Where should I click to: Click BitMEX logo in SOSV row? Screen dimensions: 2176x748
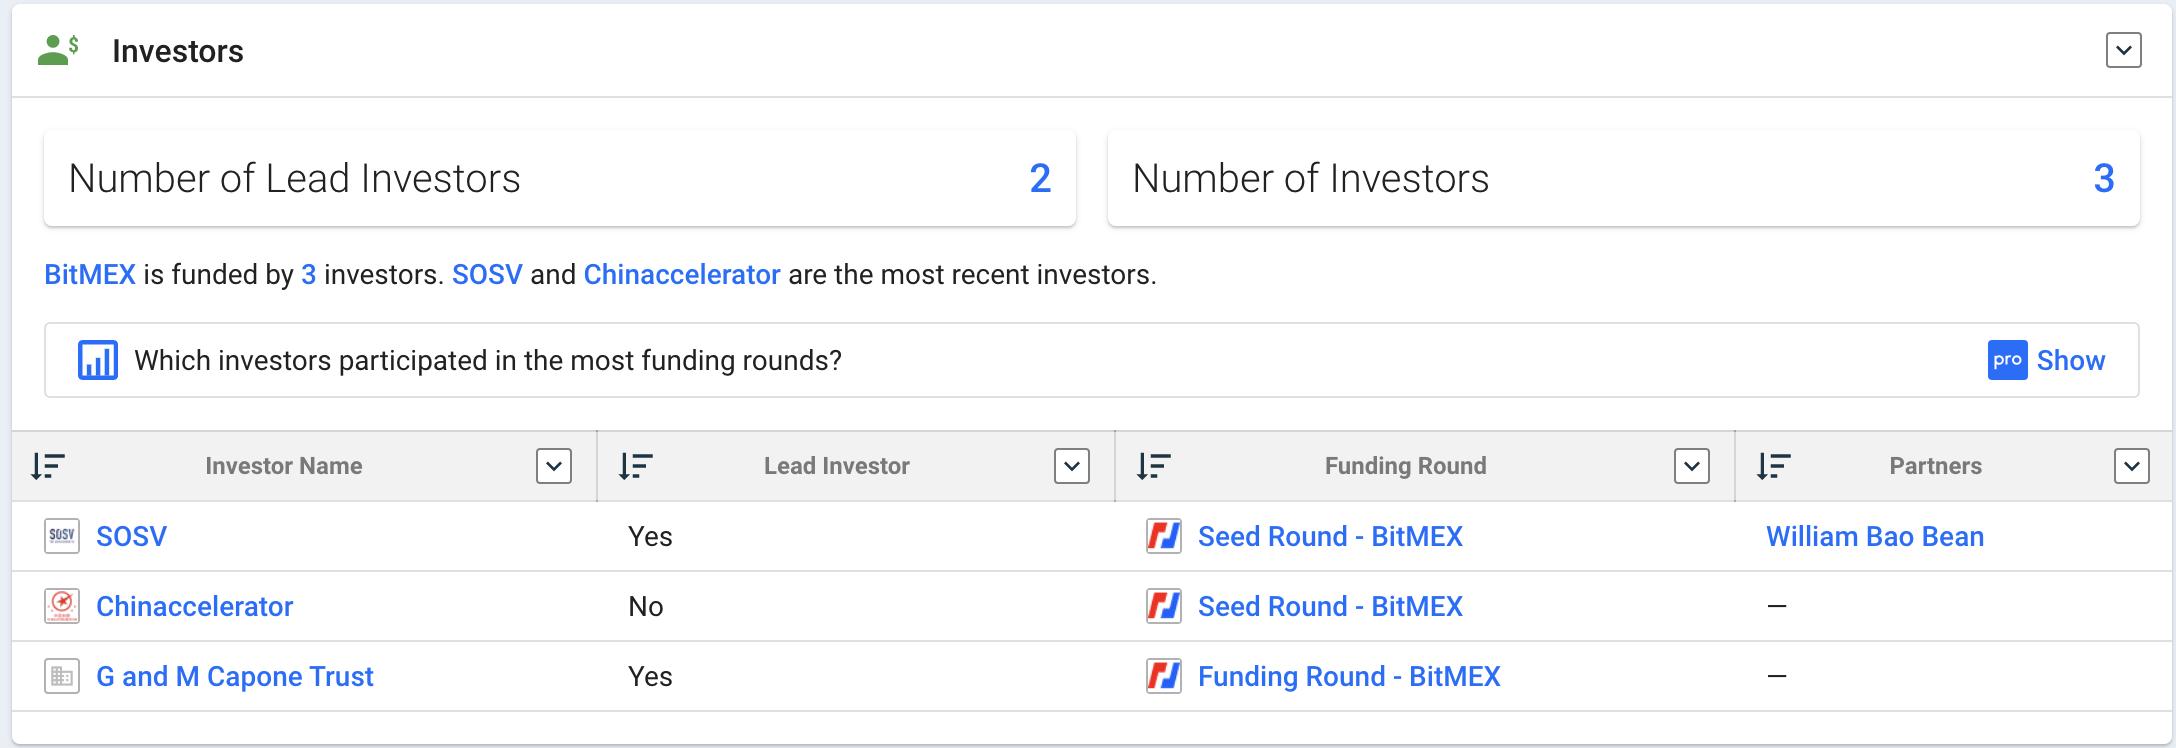coord(1164,536)
